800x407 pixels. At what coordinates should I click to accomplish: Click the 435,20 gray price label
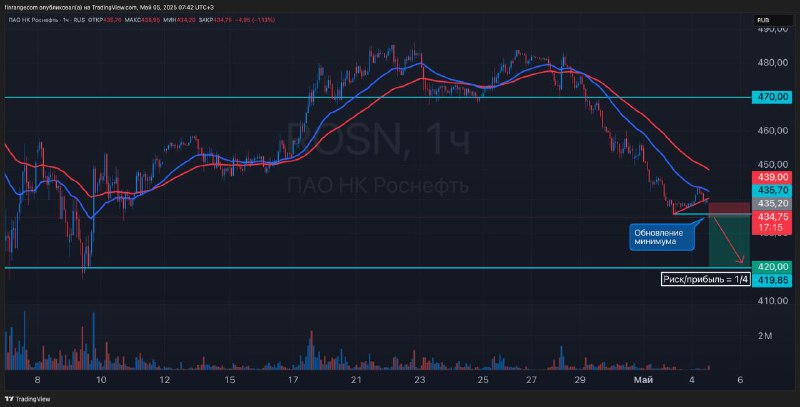point(771,204)
